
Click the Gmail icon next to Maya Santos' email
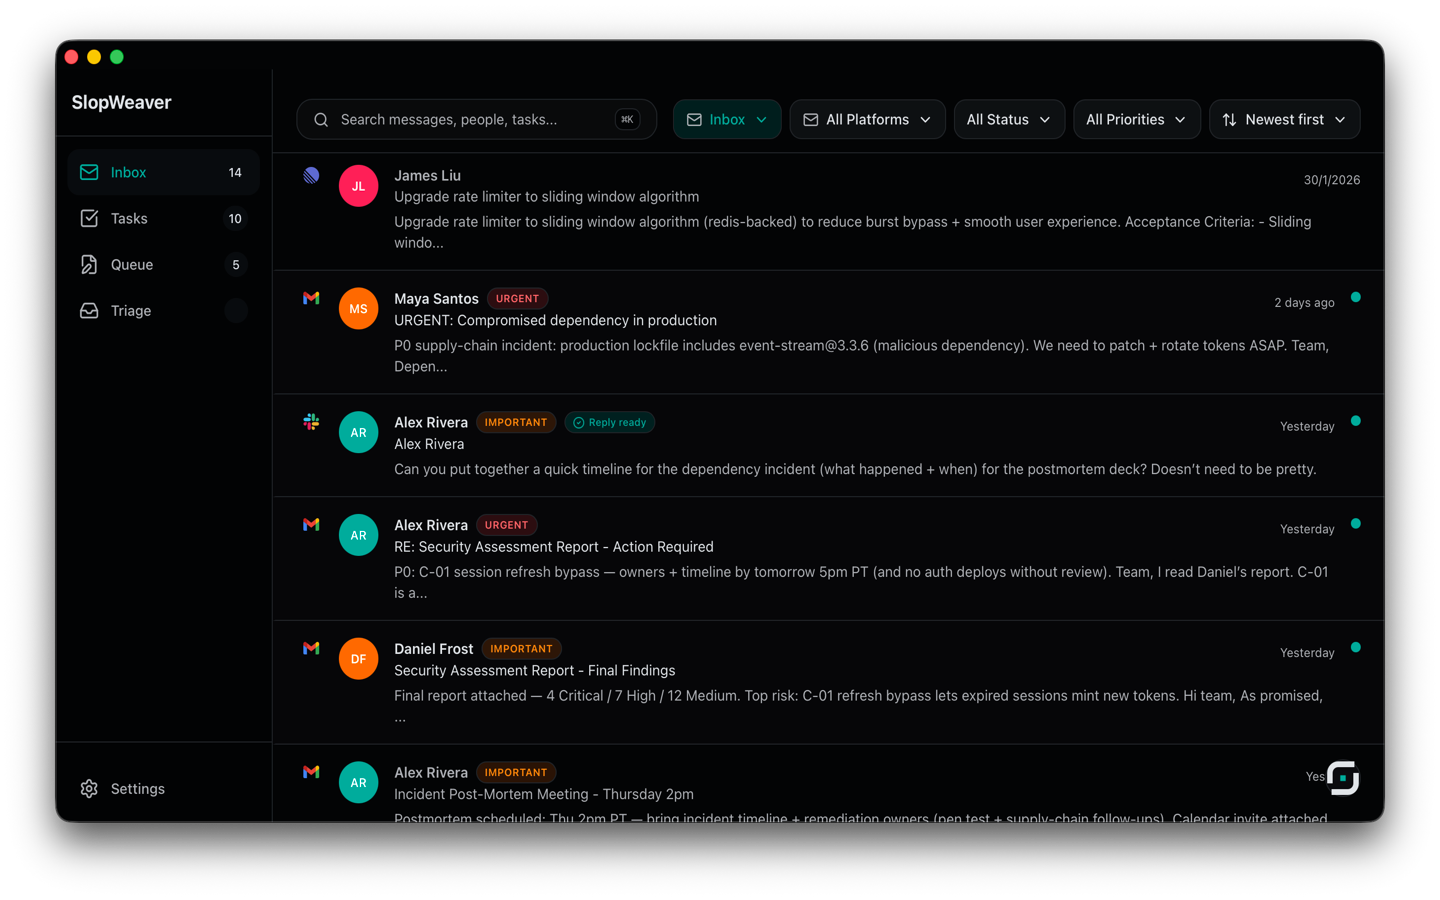311,297
